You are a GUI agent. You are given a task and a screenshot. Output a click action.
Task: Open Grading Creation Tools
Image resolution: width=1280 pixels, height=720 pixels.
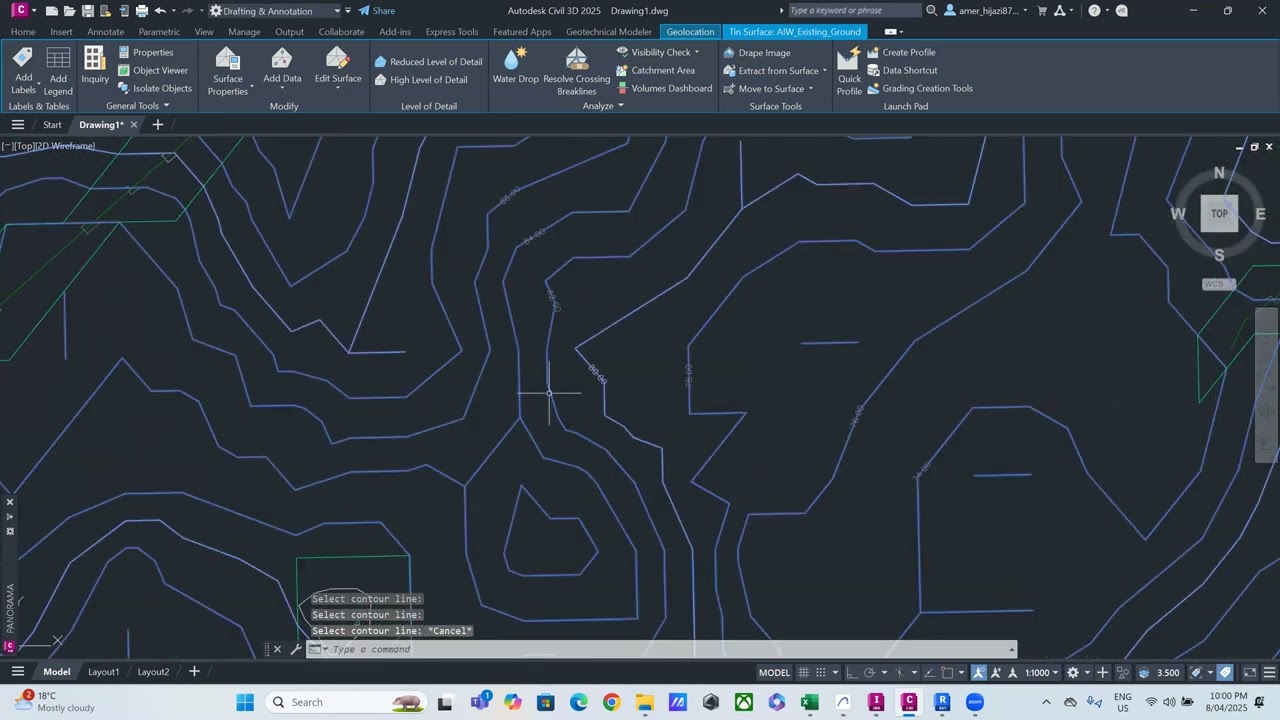coord(920,88)
